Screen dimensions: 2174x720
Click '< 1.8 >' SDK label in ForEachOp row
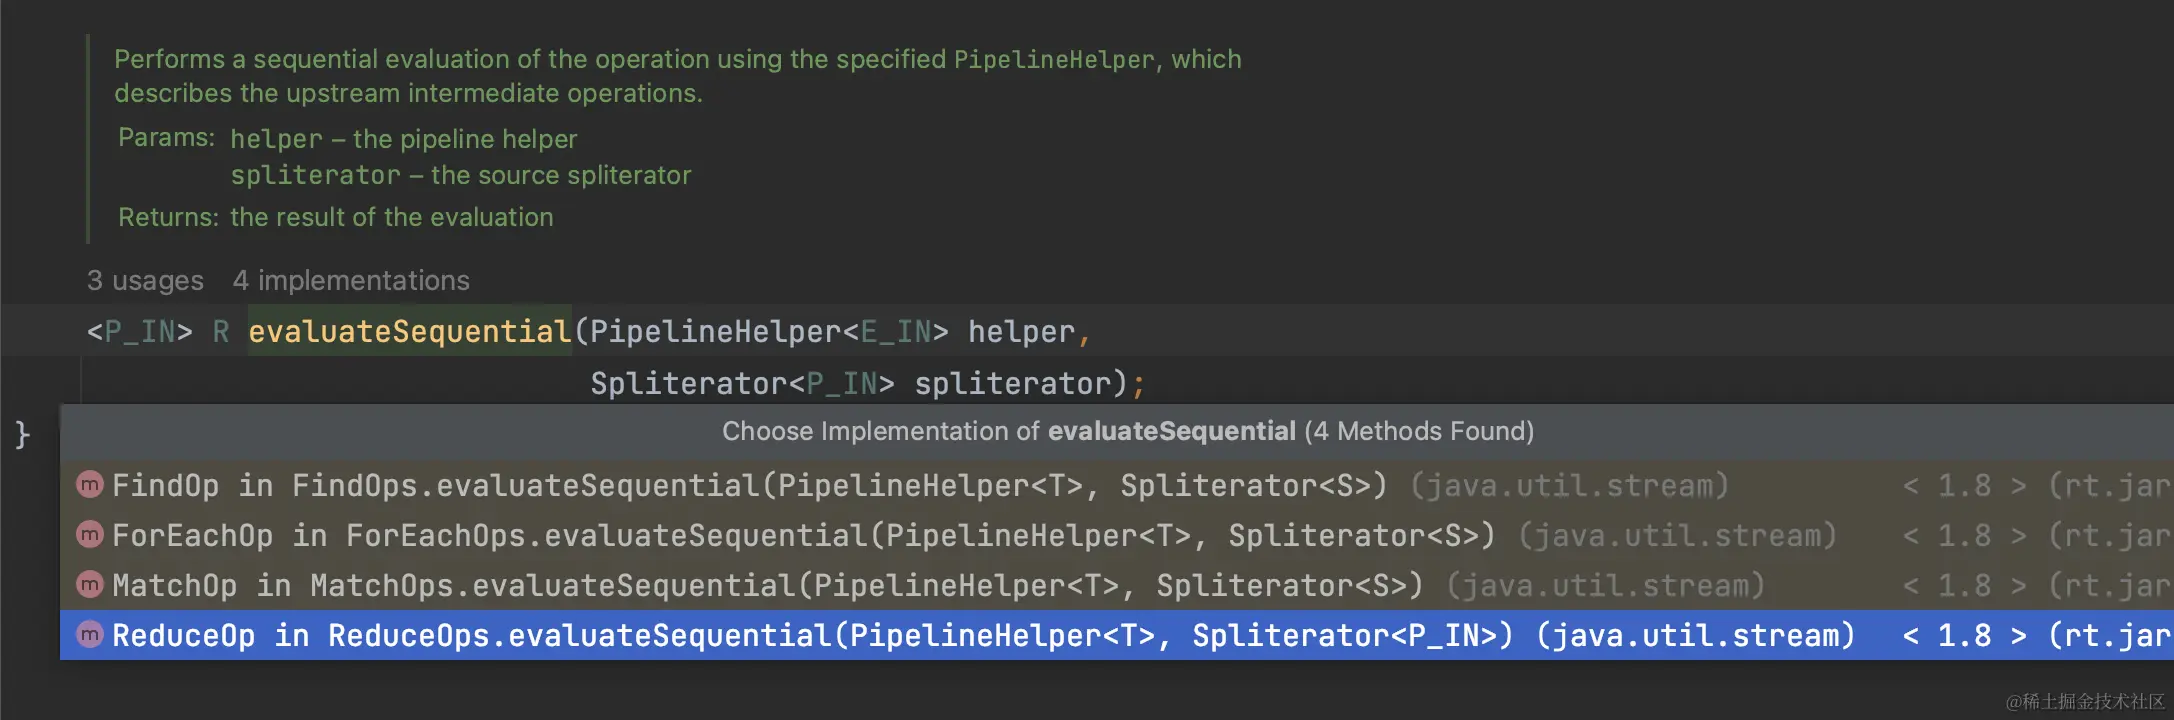pos(1964,535)
